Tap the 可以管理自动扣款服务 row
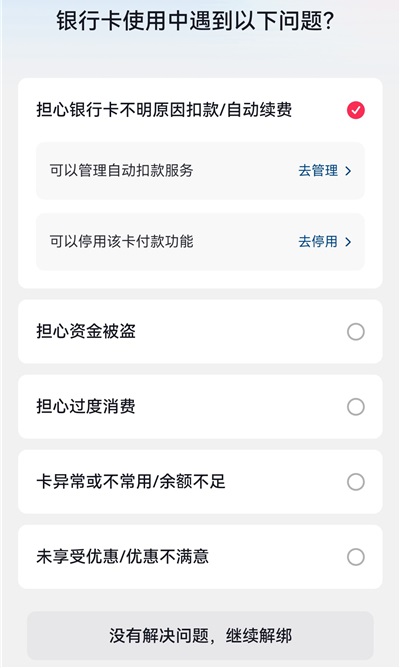This screenshot has width=400, height=668. (200, 171)
